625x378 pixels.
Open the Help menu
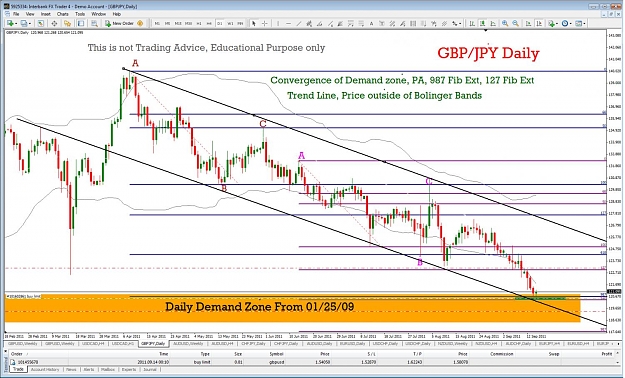coord(116,14)
